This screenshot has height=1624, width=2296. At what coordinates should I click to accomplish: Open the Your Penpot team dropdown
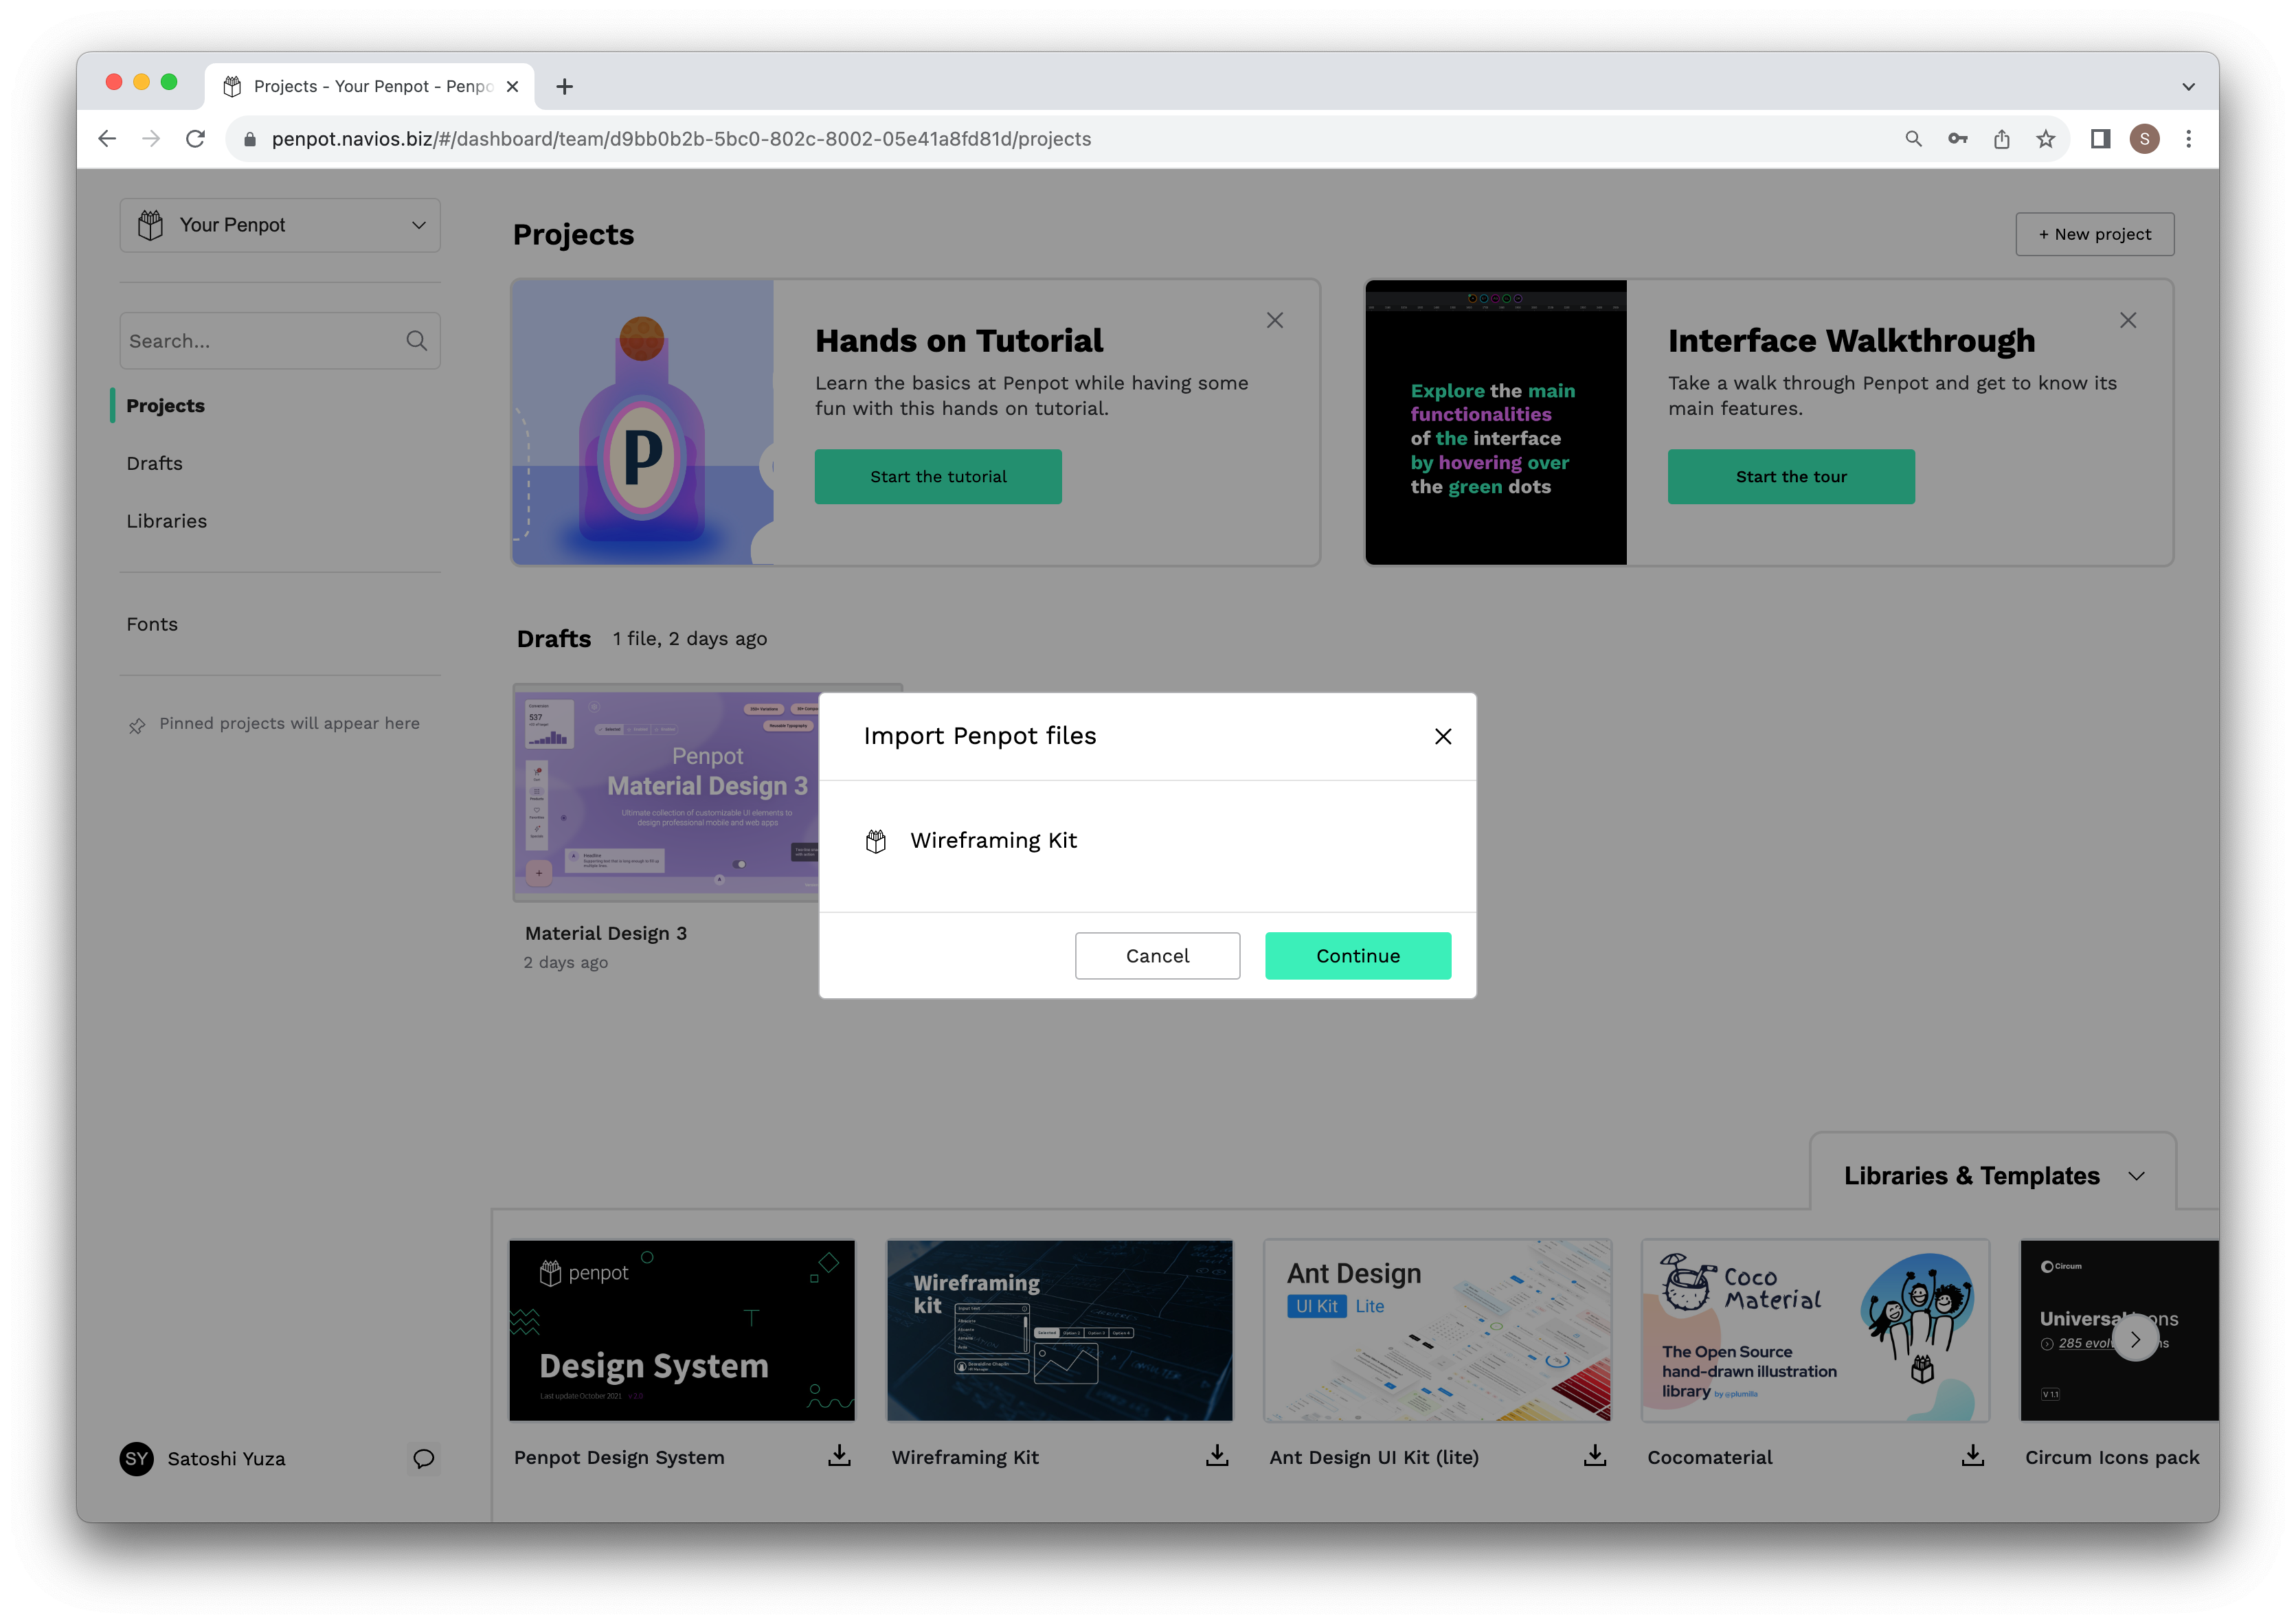pos(280,225)
